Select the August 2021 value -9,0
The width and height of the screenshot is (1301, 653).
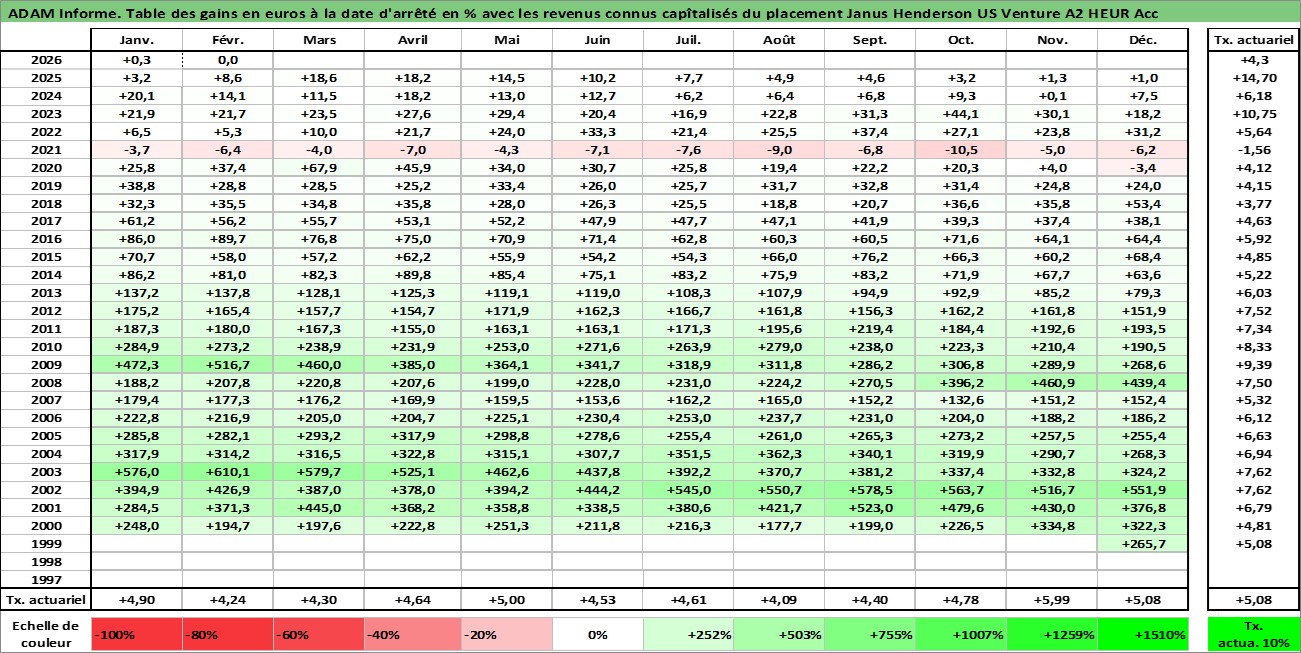[778, 149]
